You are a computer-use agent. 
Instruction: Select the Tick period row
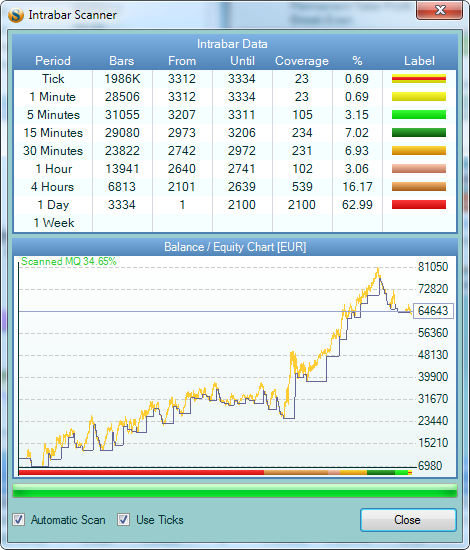[235, 79]
